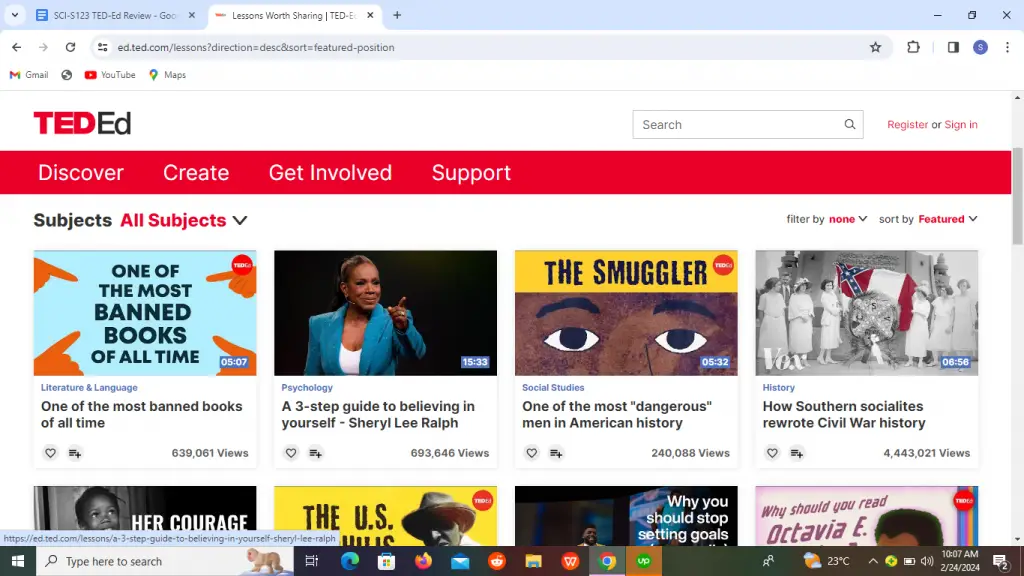Reload the page using refresh icon
This screenshot has width=1024, height=576.
pyautogui.click(x=70, y=47)
